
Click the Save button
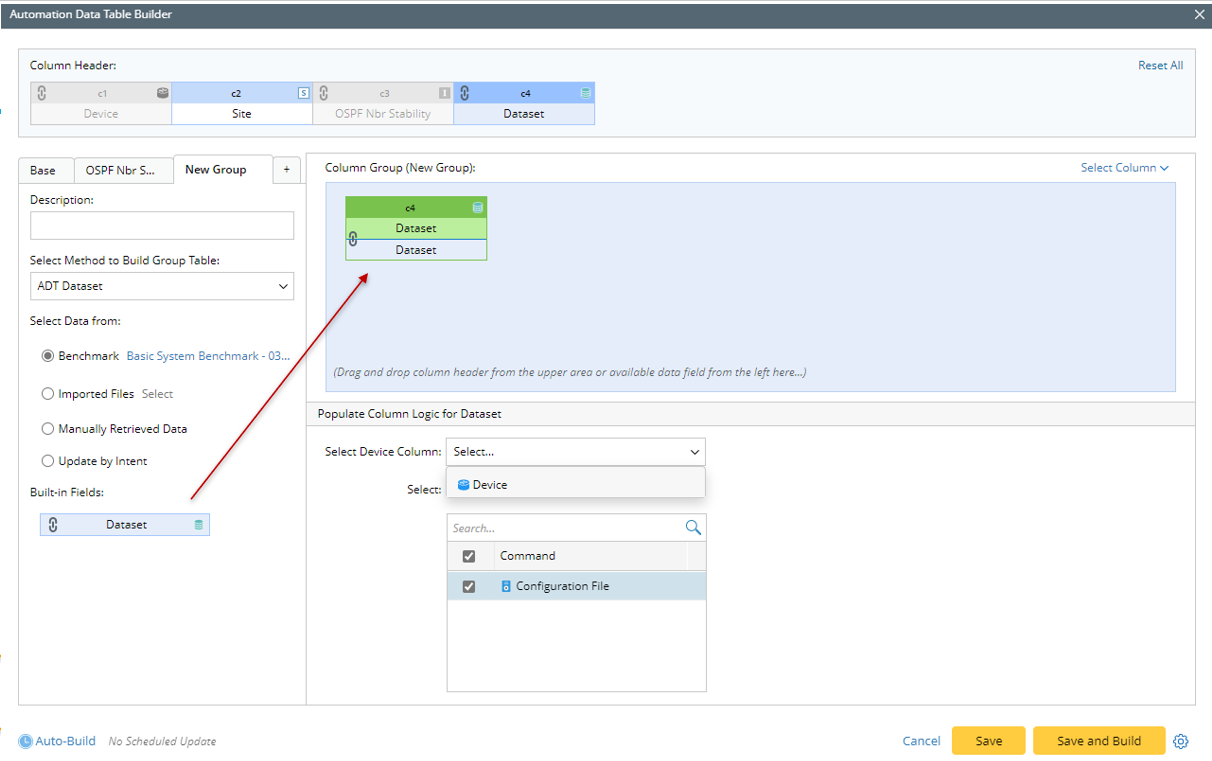point(988,741)
